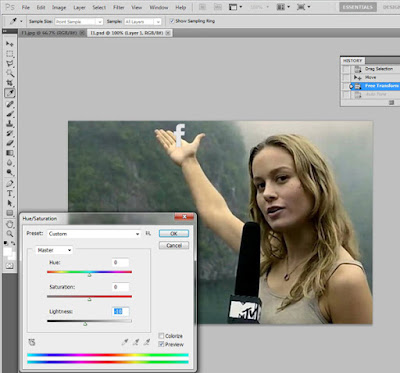The height and width of the screenshot is (373, 400).
Task: Open the Sample Size dropdown
Action: [79, 22]
